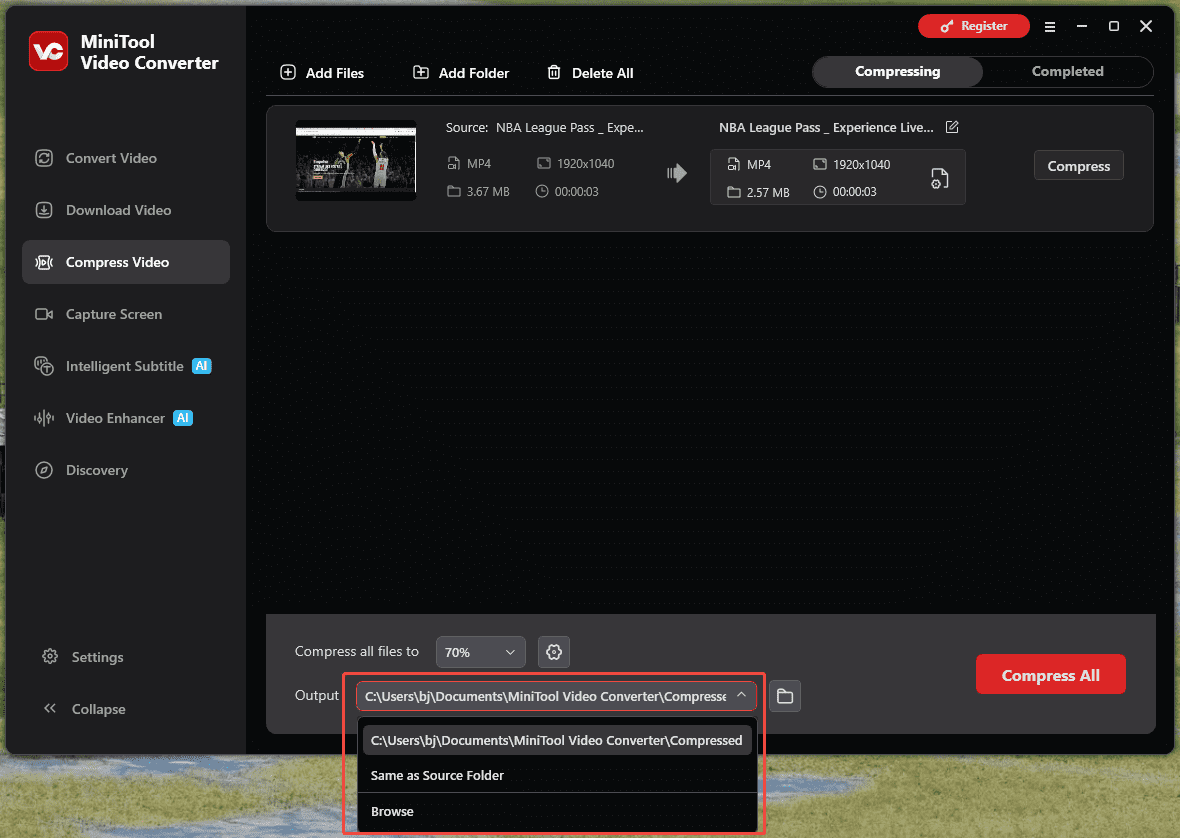
Task: Click the Download Video sidebar icon
Action: pyautogui.click(x=44, y=210)
